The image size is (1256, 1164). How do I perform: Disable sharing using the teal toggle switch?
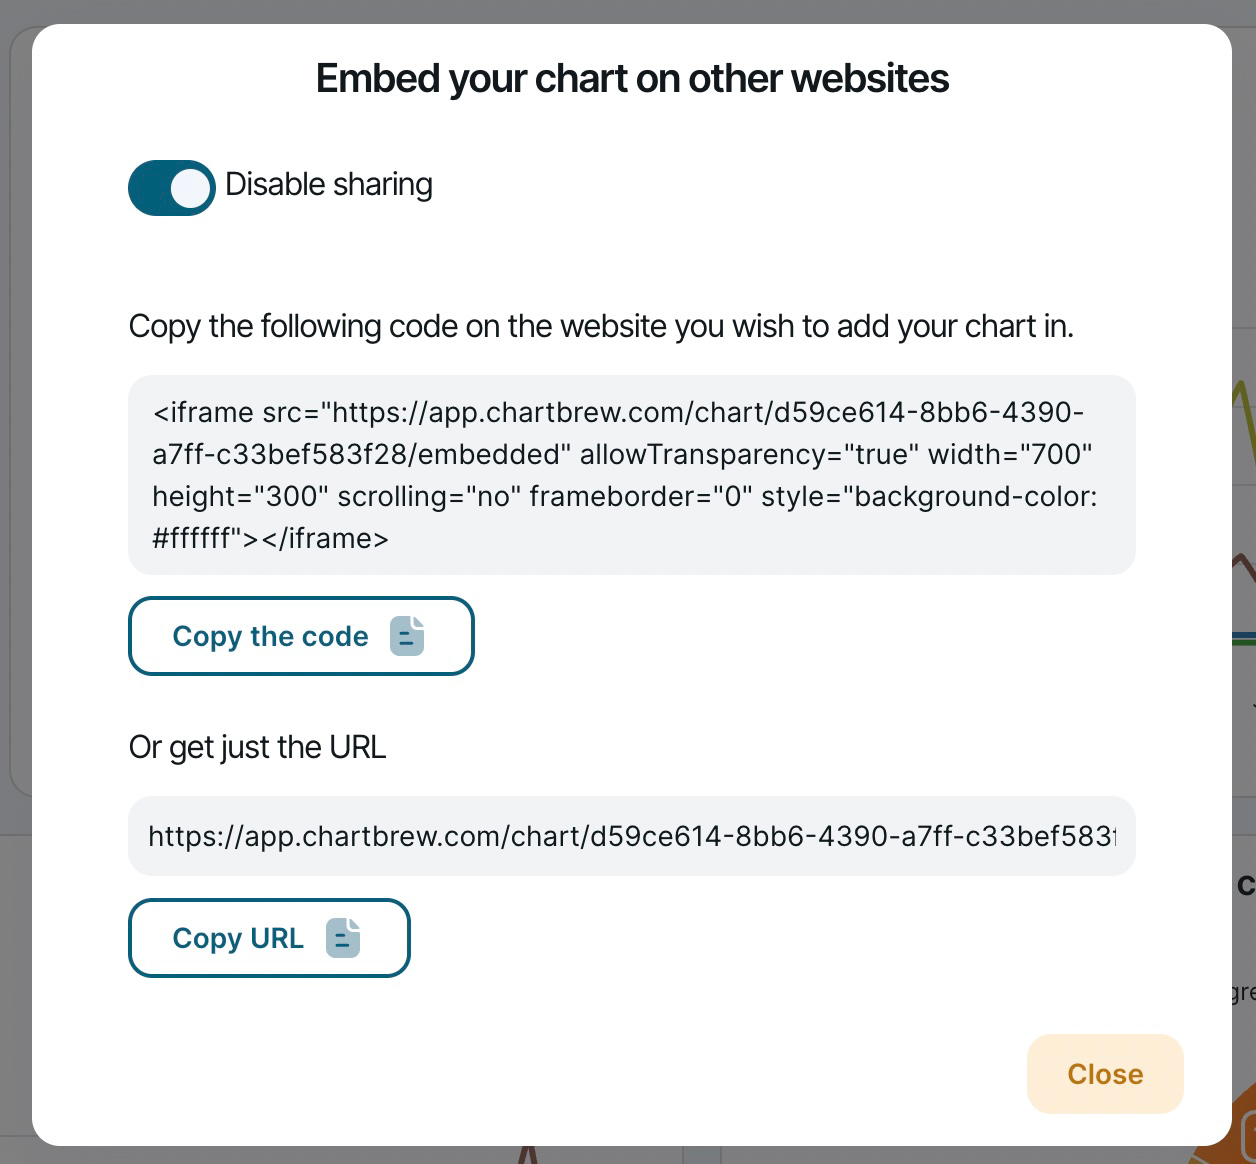pyautogui.click(x=171, y=187)
